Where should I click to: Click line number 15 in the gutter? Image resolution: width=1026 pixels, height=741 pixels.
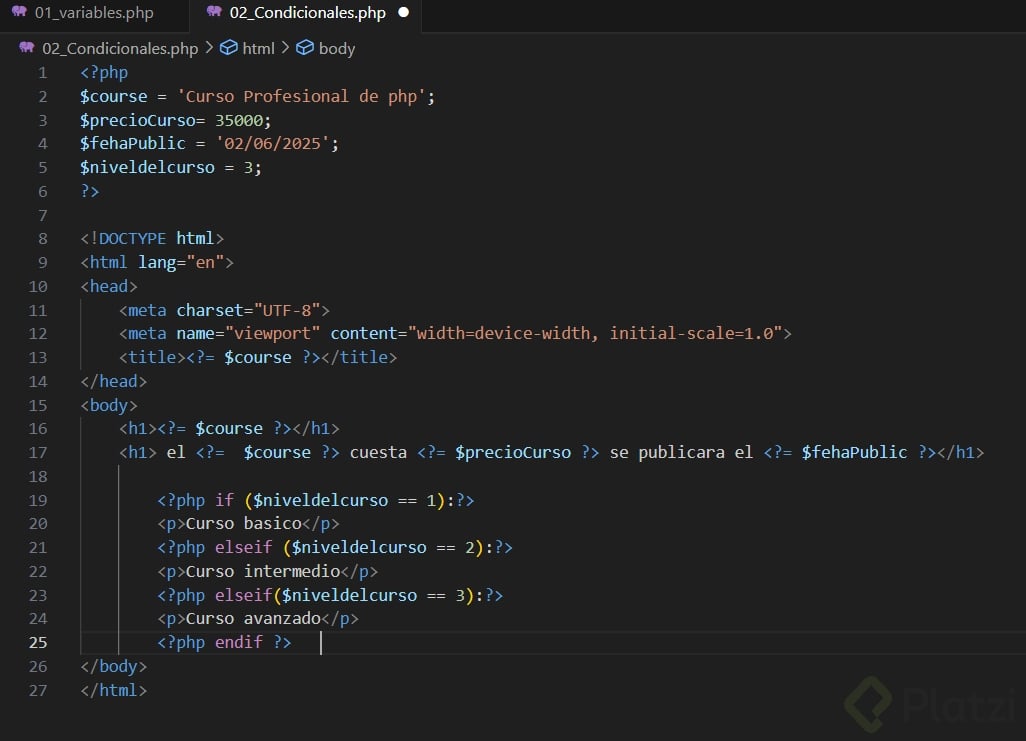[x=38, y=406]
